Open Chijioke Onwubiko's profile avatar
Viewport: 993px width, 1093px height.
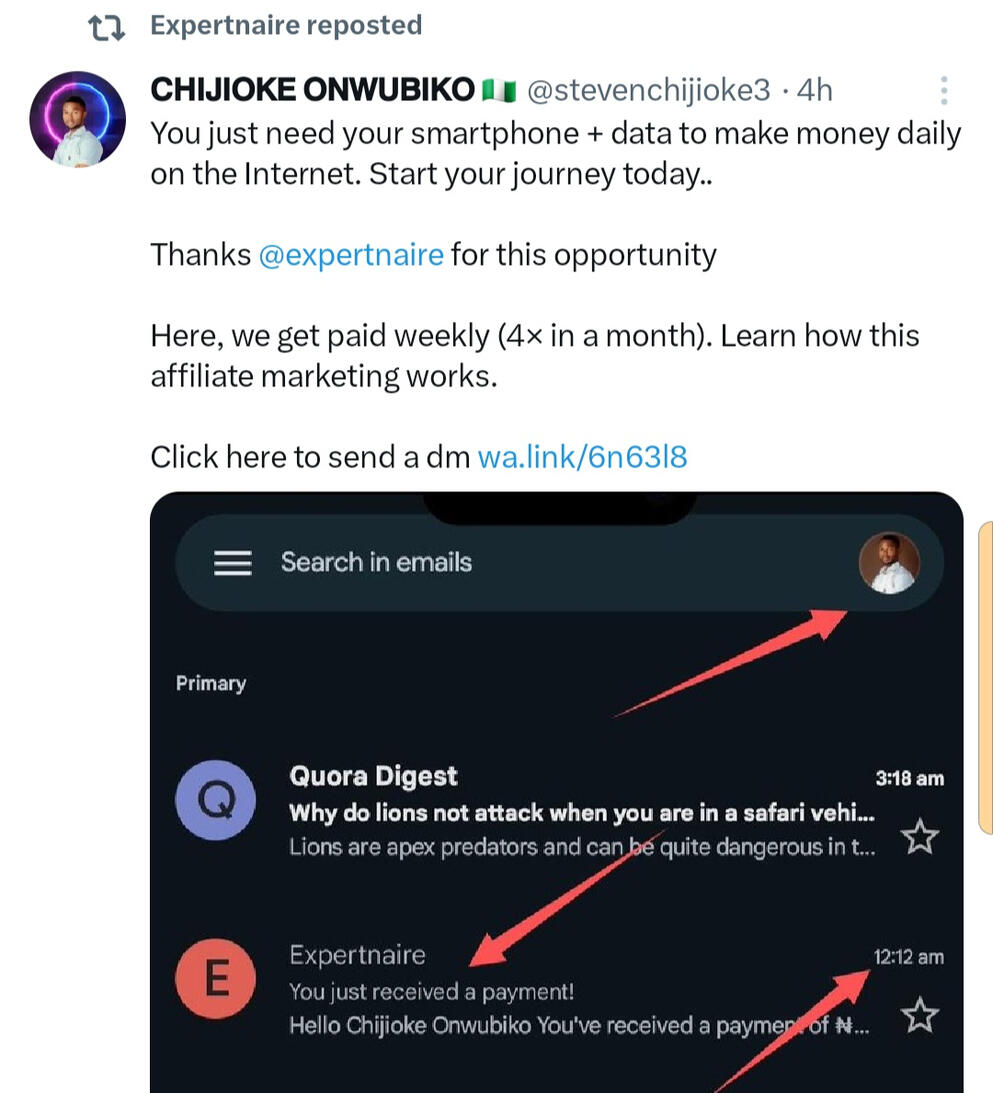[78, 118]
